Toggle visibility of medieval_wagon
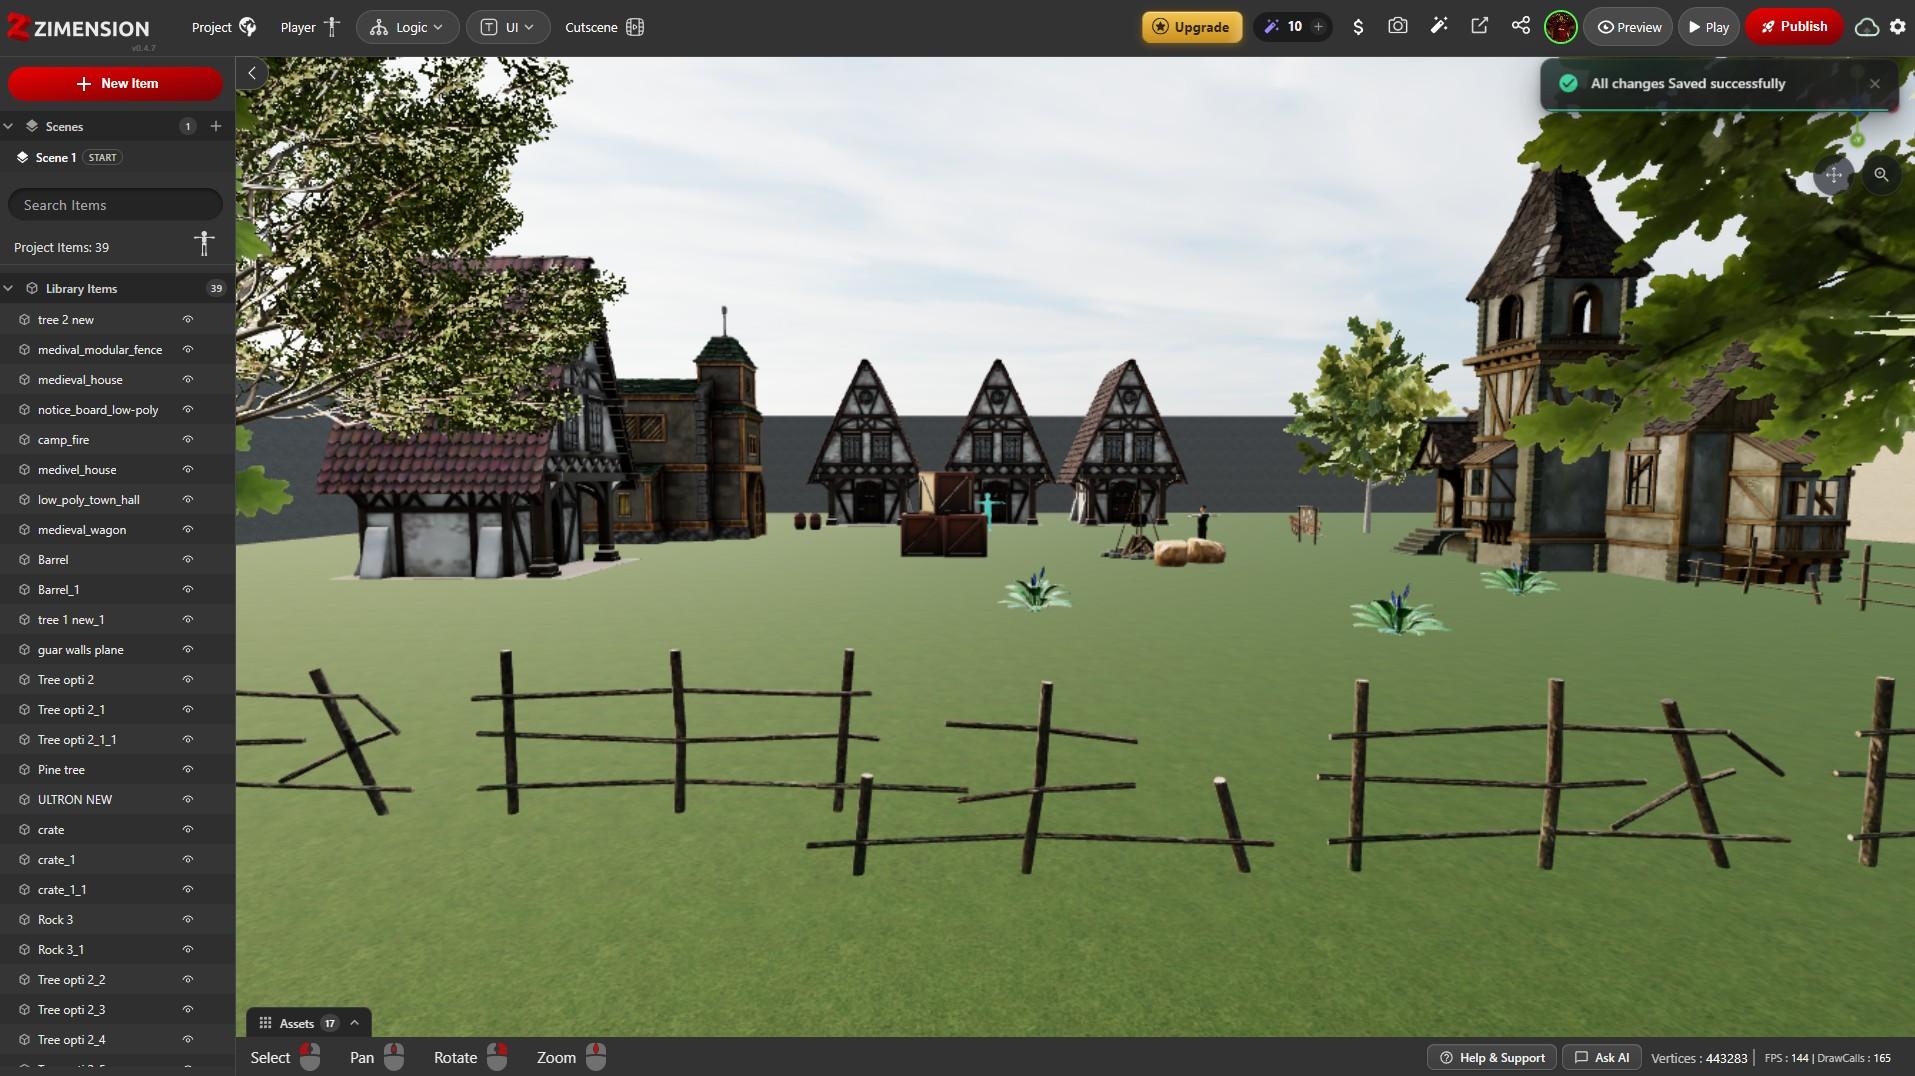This screenshot has height=1076, width=1915. (187, 530)
